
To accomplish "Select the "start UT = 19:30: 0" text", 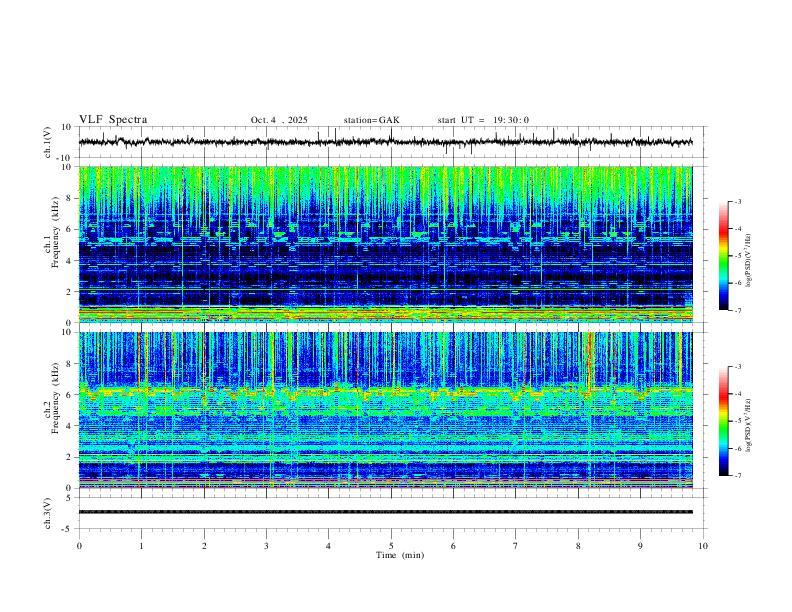I will click(483, 120).
